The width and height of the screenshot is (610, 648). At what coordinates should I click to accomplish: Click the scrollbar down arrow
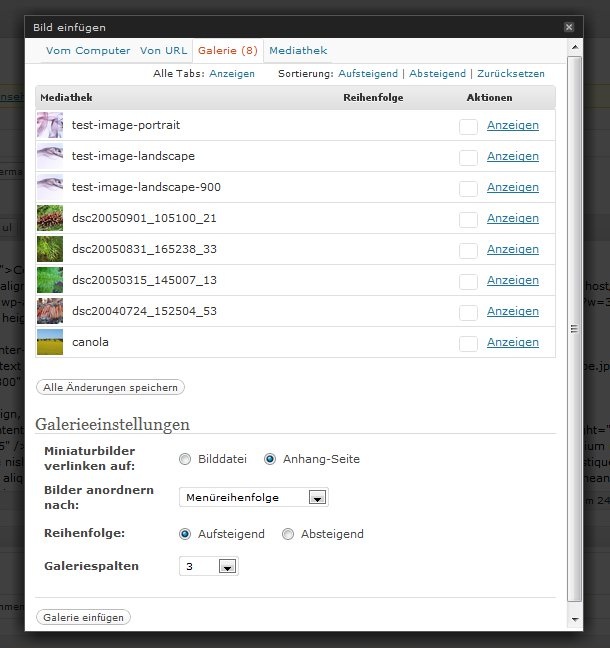click(575, 619)
